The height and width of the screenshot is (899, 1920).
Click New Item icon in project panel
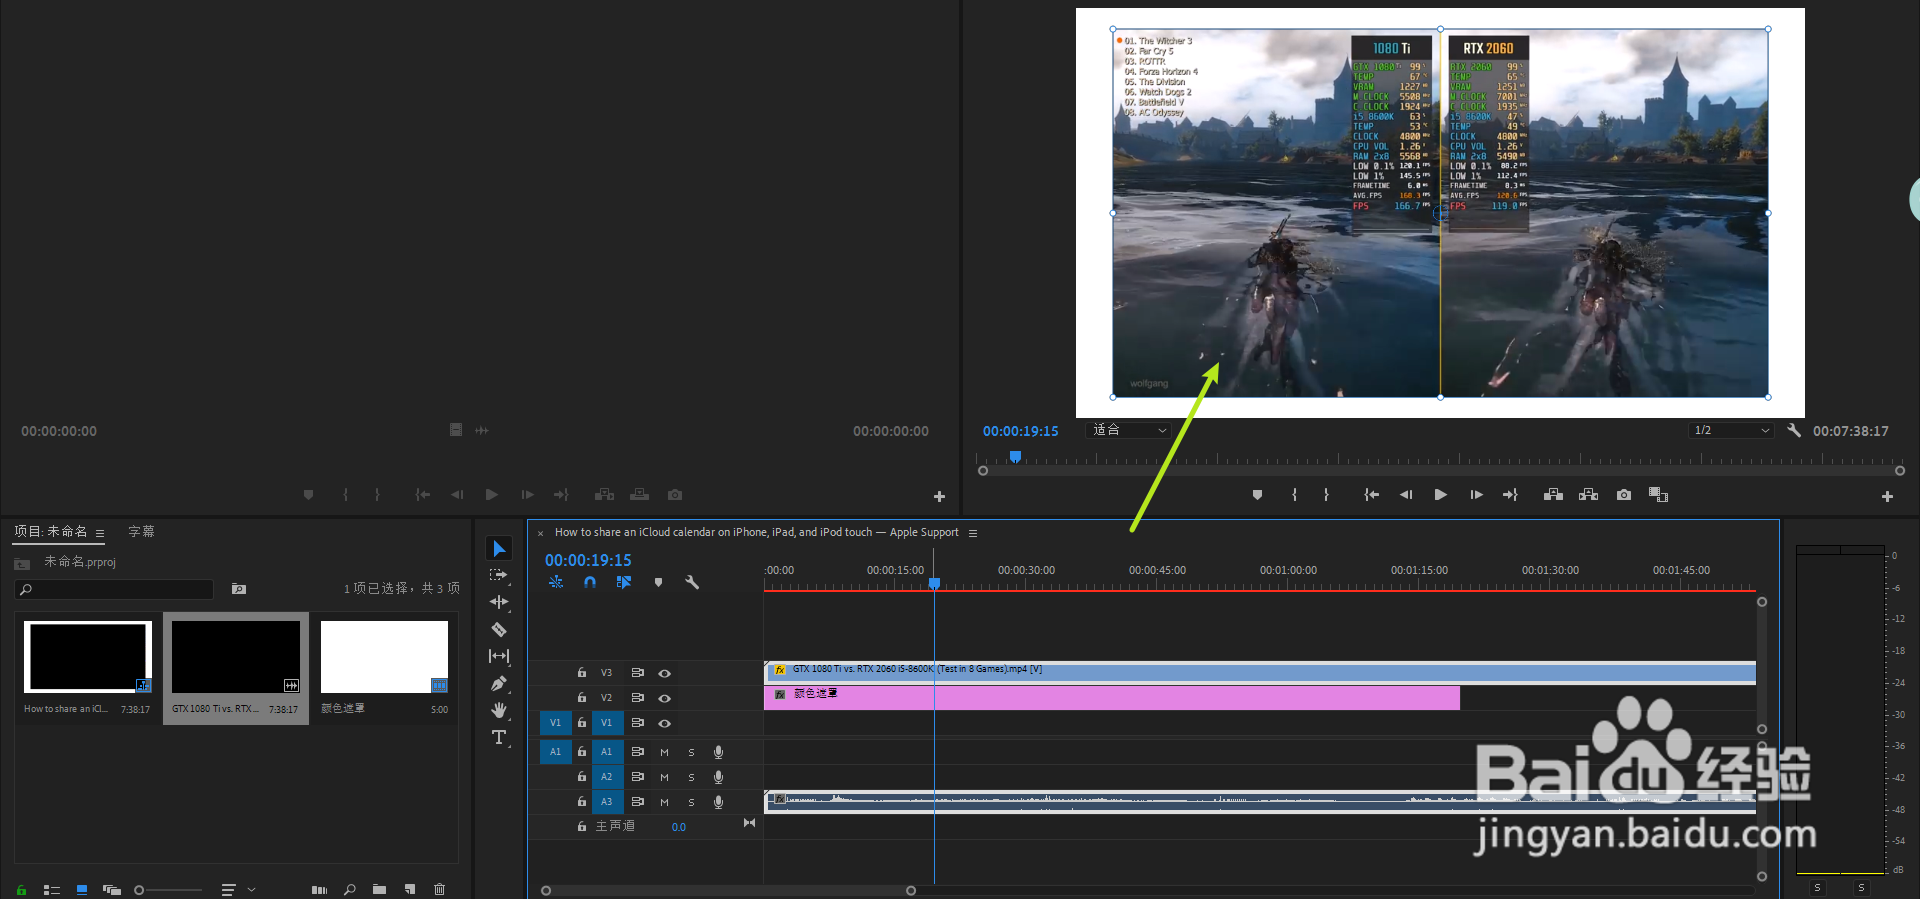click(410, 889)
